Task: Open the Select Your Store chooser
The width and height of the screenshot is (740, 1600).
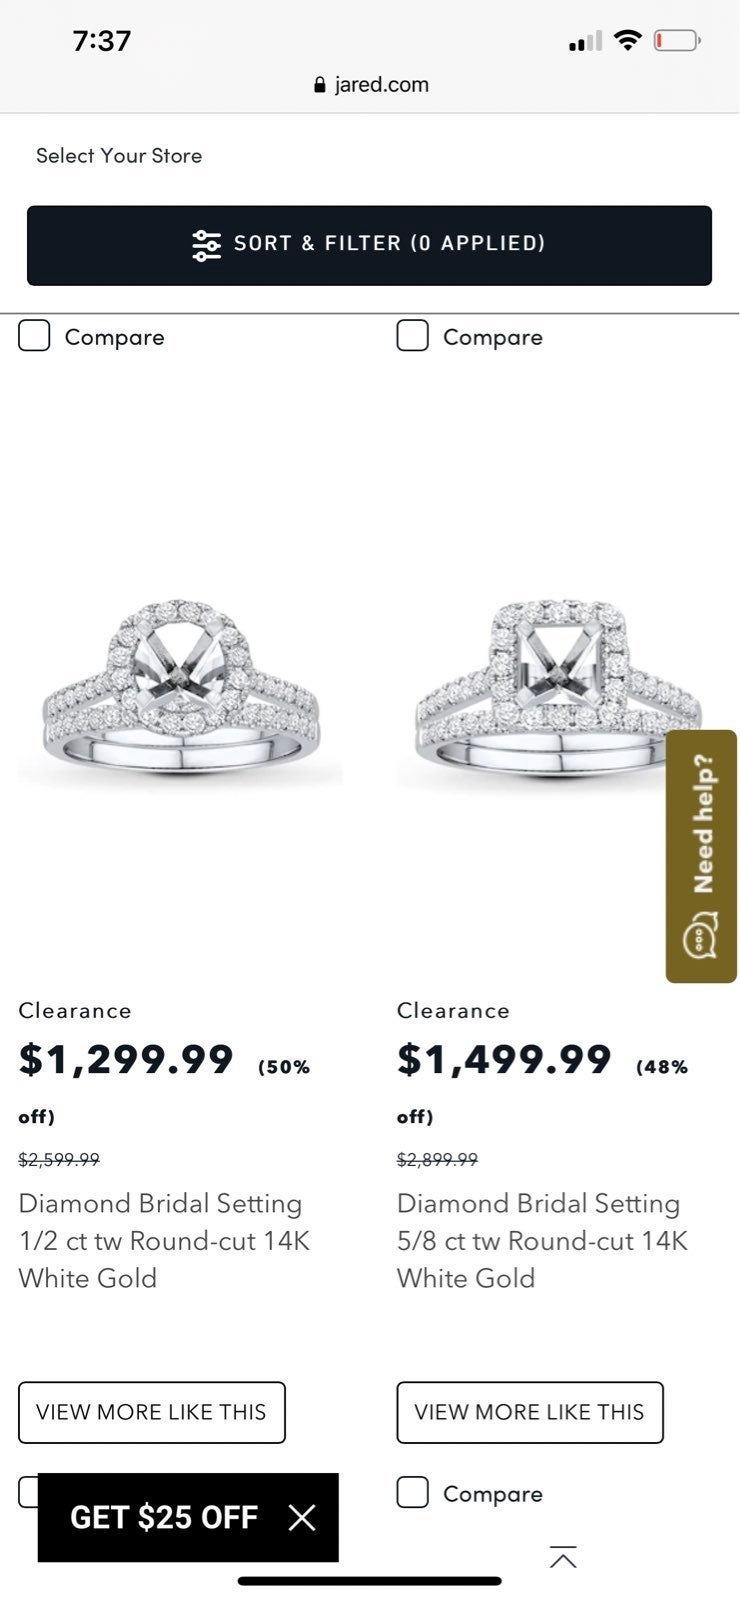Action: click(x=119, y=156)
